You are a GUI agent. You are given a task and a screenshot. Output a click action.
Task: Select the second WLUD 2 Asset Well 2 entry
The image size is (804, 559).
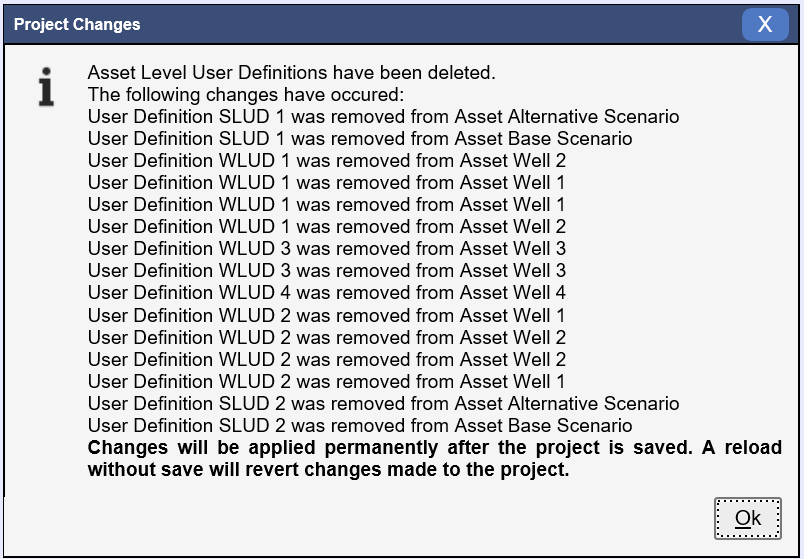point(326,360)
